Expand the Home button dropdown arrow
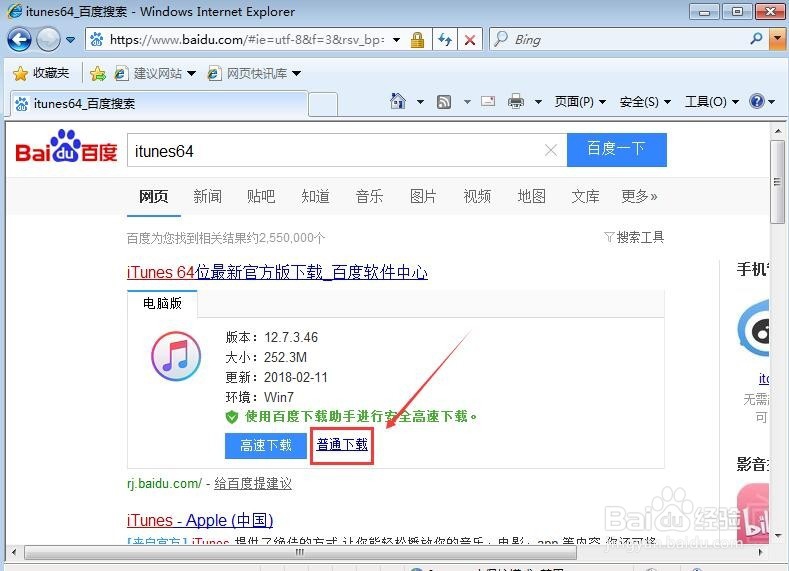 point(420,102)
